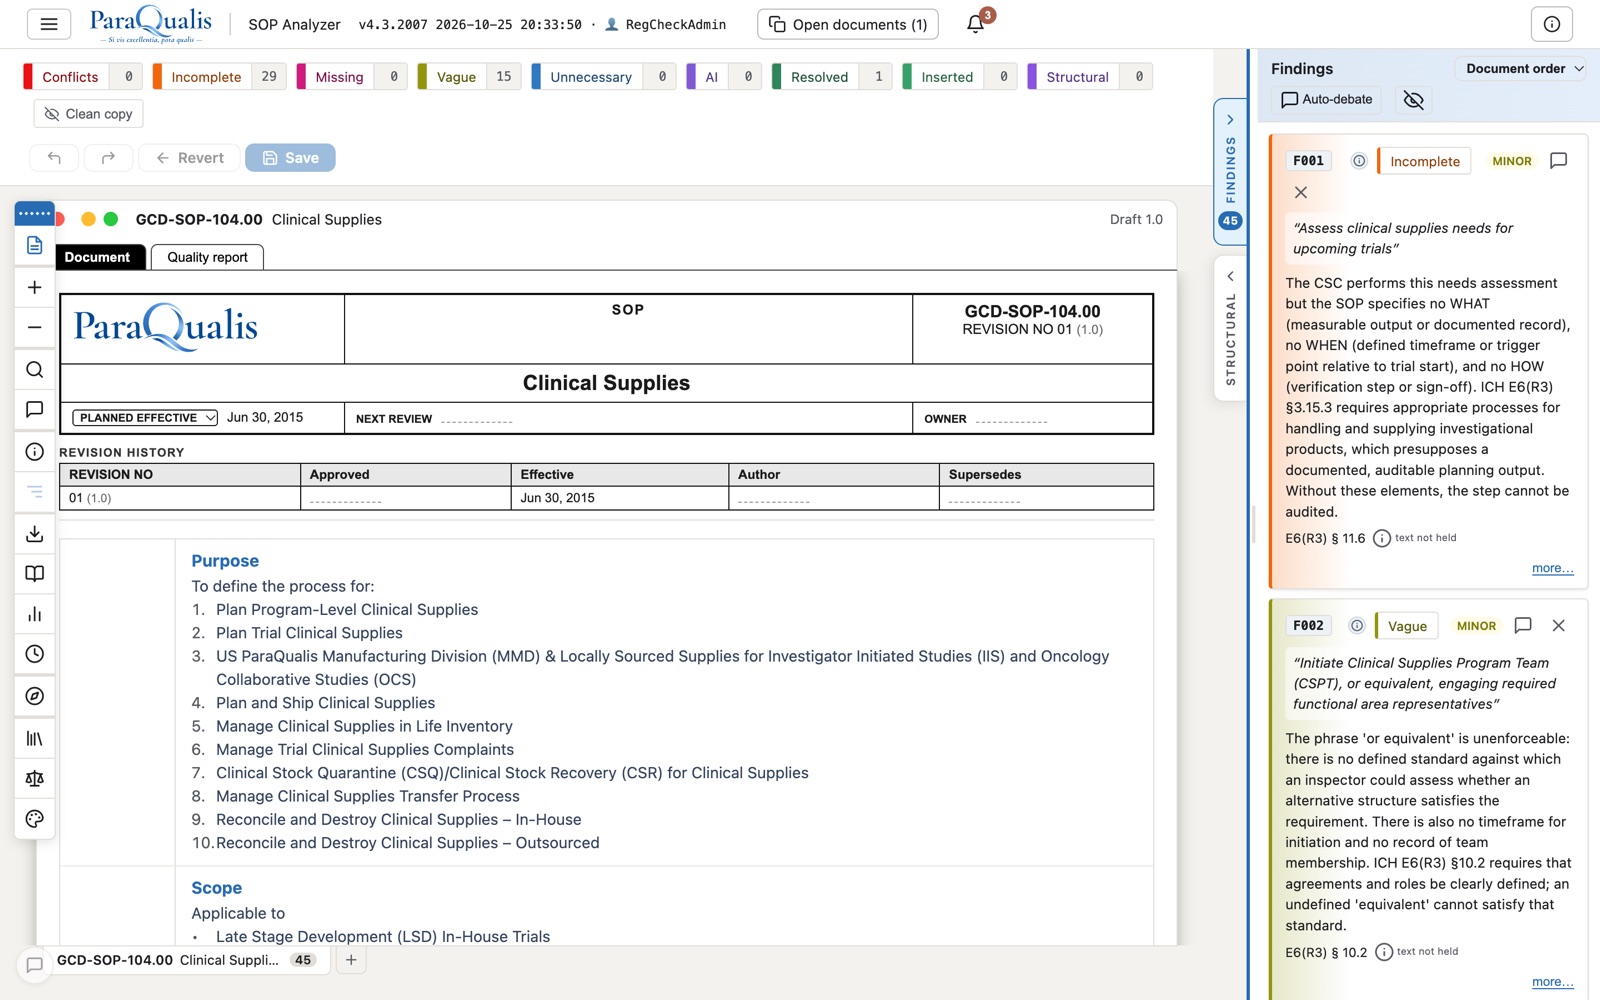Open the comments tool in sidebar
Image resolution: width=1600 pixels, height=1000 pixels.
tap(34, 409)
